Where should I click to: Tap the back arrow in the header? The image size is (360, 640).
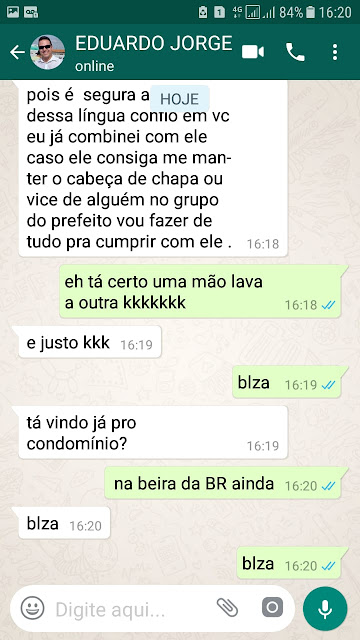coord(17,52)
